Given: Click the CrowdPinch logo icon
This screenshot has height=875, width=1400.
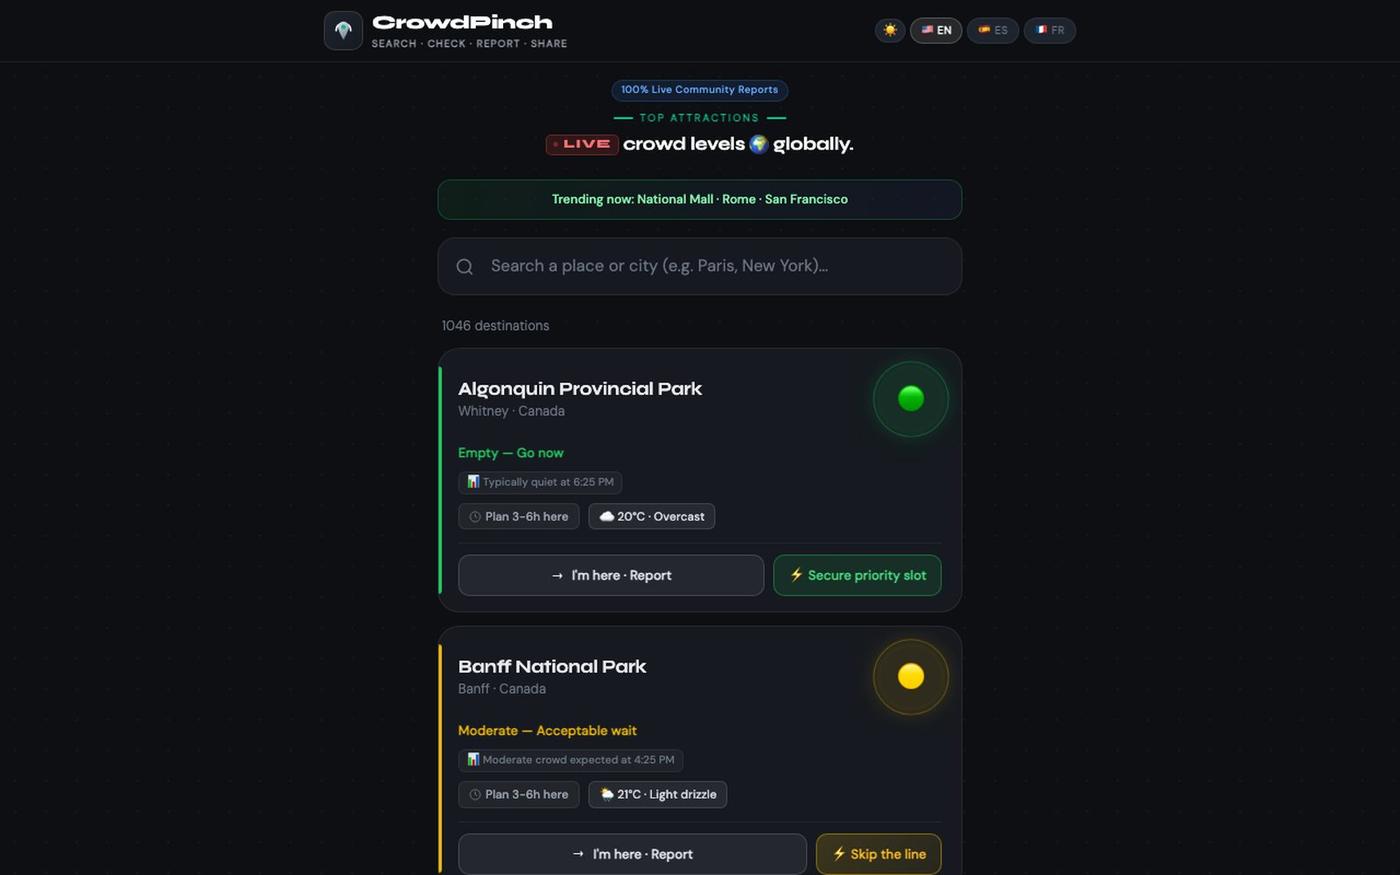Looking at the screenshot, I should (343, 30).
